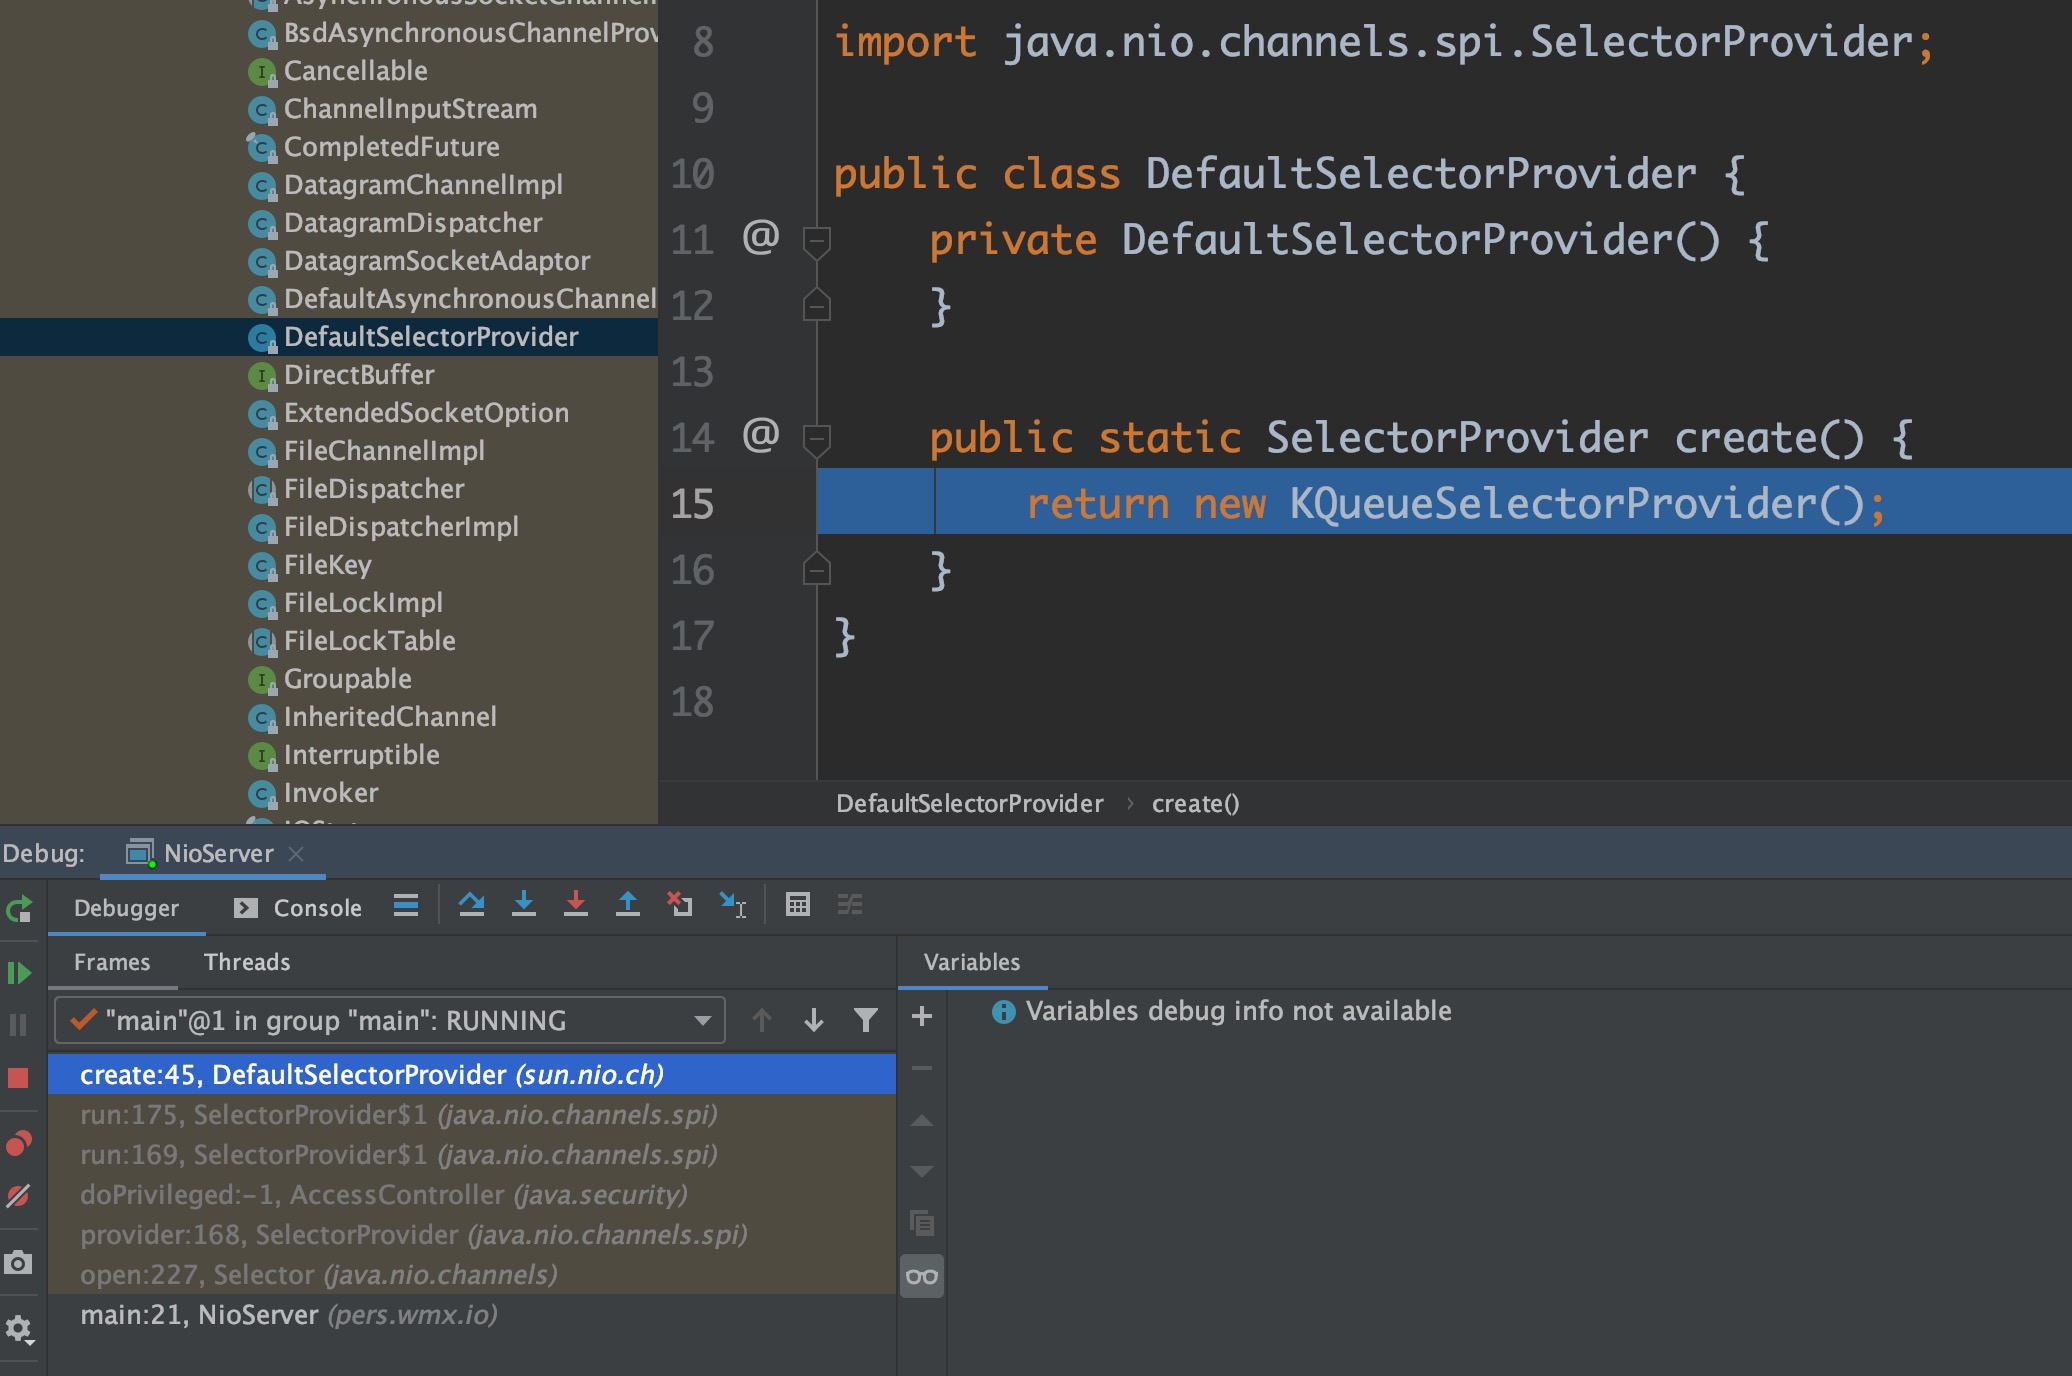Resume the program with green play icon
The image size is (2072, 1376).
pyautogui.click(x=19, y=972)
